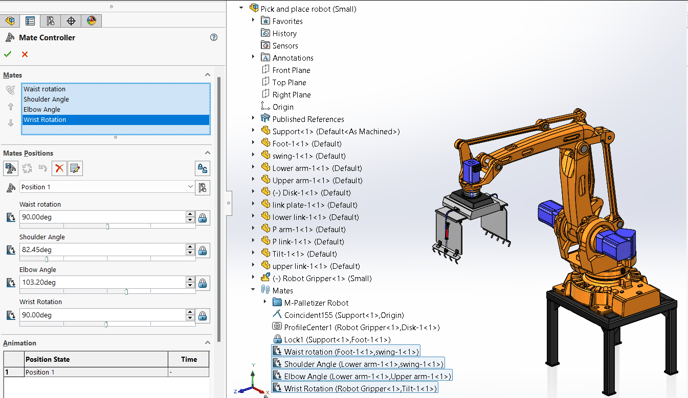Expand Published References

click(253, 118)
